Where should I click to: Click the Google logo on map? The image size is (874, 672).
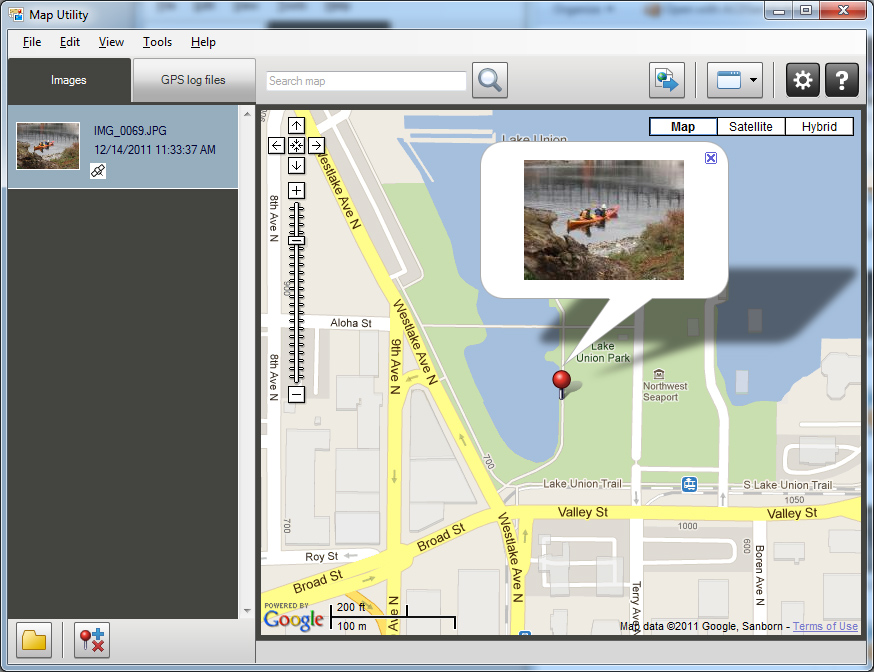(294, 619)
